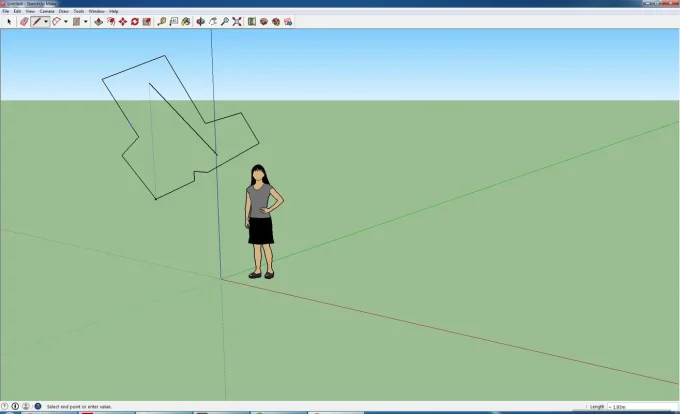The width and height of the screenshot is (680, 414).
Task: Click the help question-mark icon in status bar
Action: [x=37, y=406]
